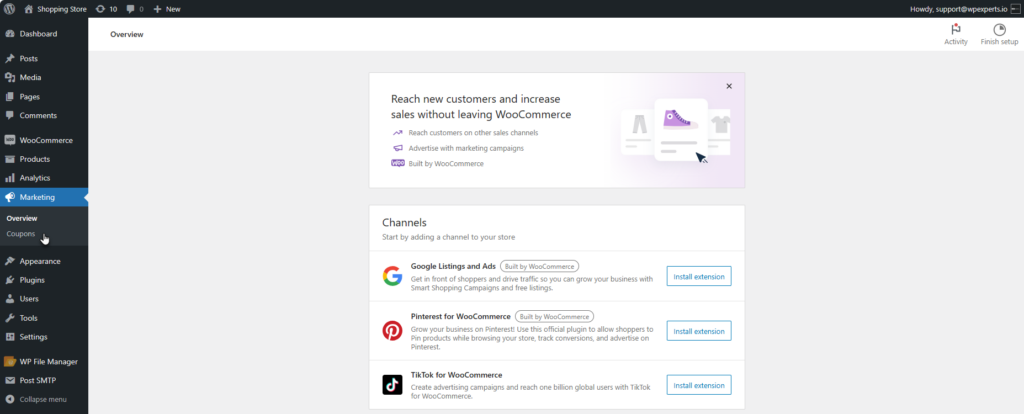The width and height of the screenshot is (1024, 414).
Task: Open the Finish setup progress icon
Action: pos(999,29)
